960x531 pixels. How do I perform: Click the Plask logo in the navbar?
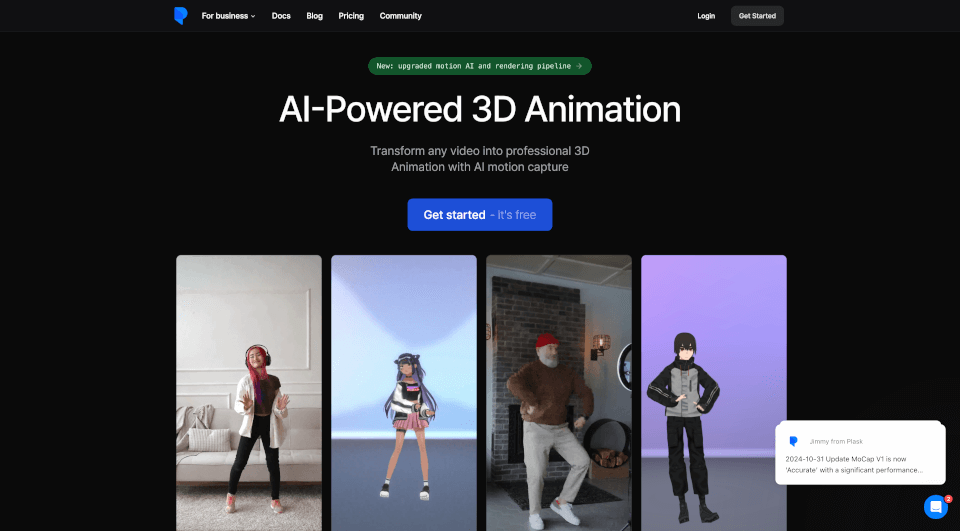[180, 16]
